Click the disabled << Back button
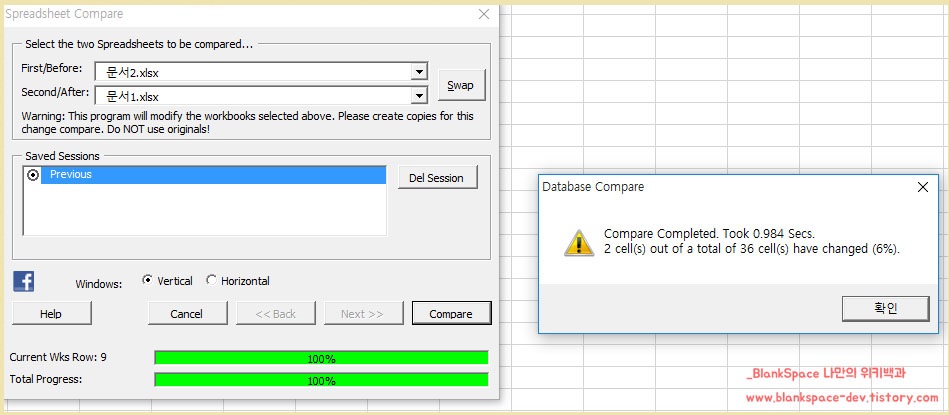949x415 pixels. (275, 313)
